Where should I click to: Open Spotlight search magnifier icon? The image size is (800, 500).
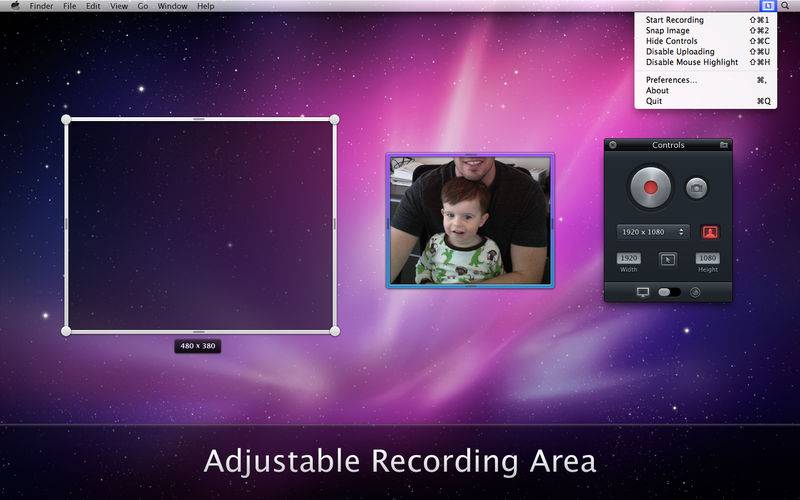coord(785,6)
